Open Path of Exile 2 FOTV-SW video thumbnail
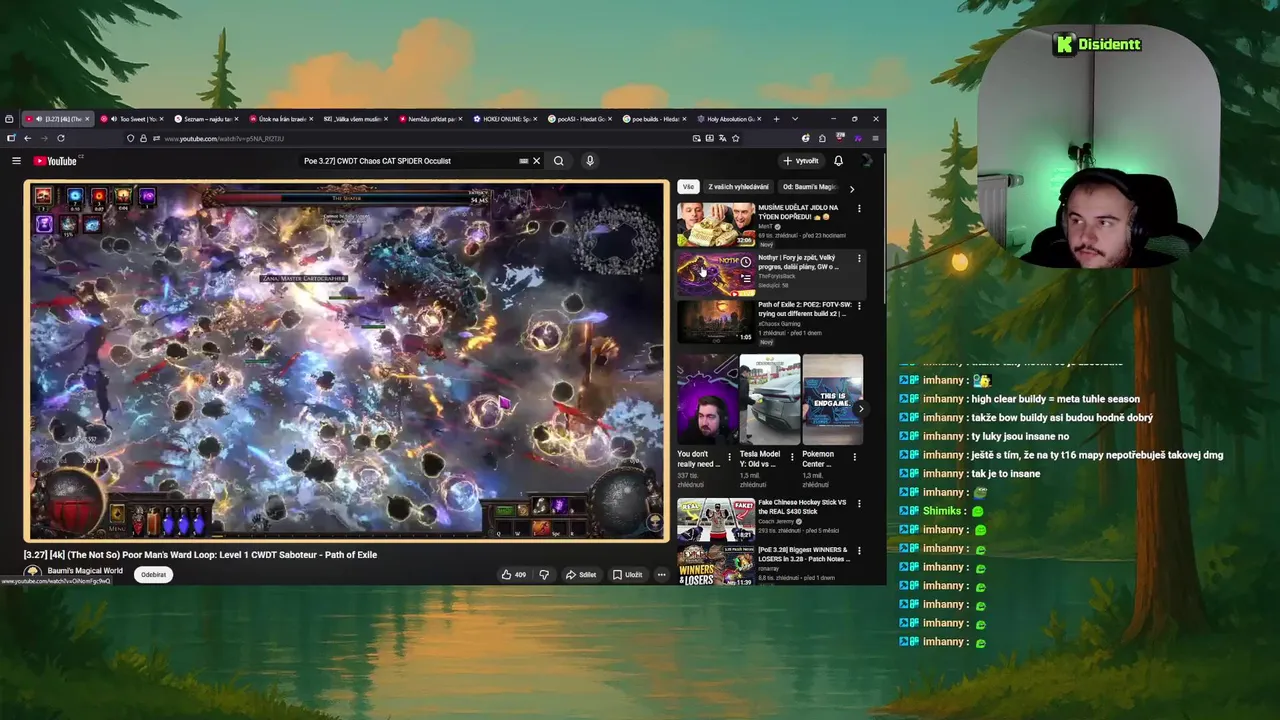The image size is (1280, 720). coord(716,322)
